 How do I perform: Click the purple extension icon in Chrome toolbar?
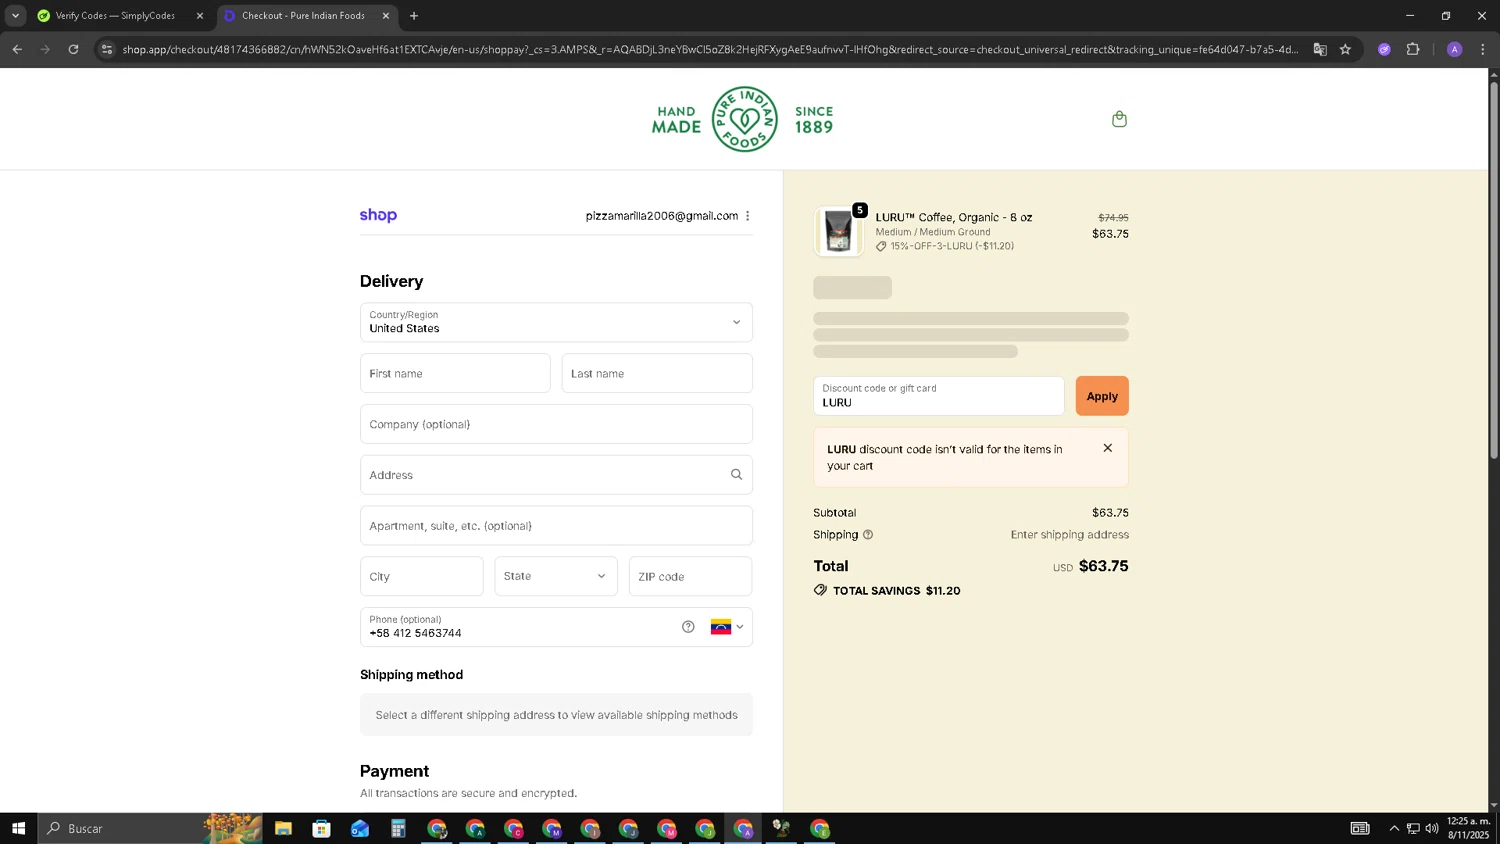tap(1384, 49)
